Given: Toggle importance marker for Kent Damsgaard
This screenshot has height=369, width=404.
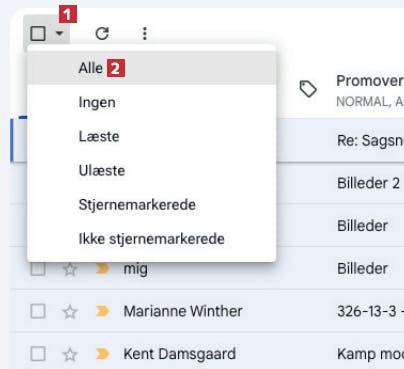Looking at the screenshot, I should click(x=102, y=354).
